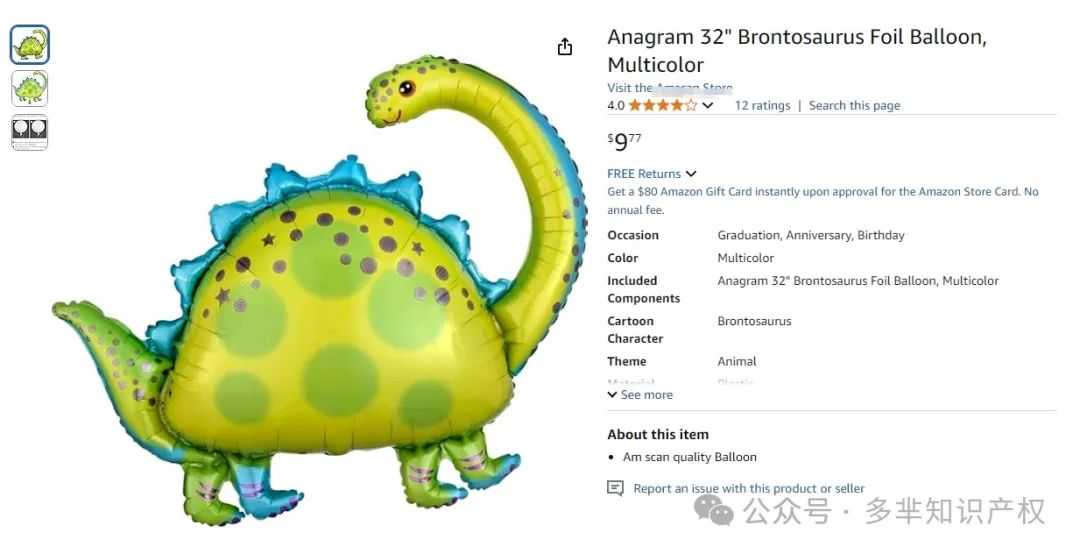Open the 12 ratings link
This screenshot has width=1080, height=554.
click(762, 105)
